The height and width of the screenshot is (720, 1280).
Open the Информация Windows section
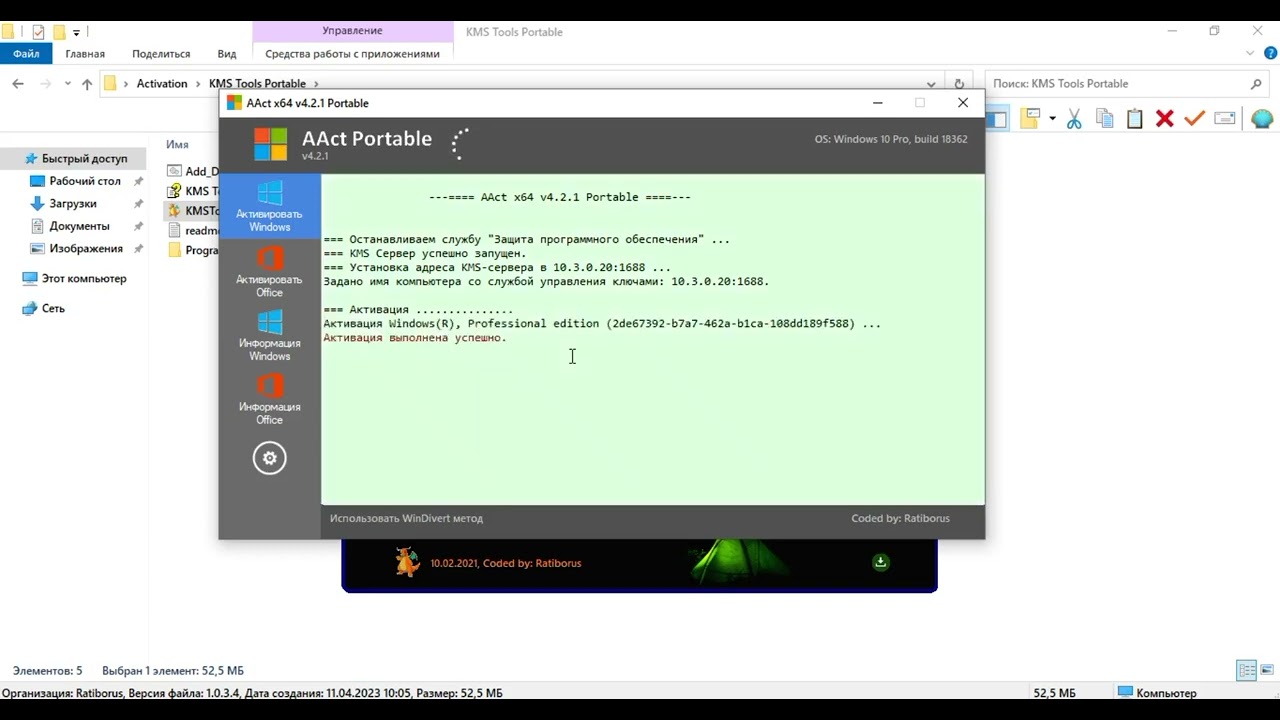click(270, 335)
